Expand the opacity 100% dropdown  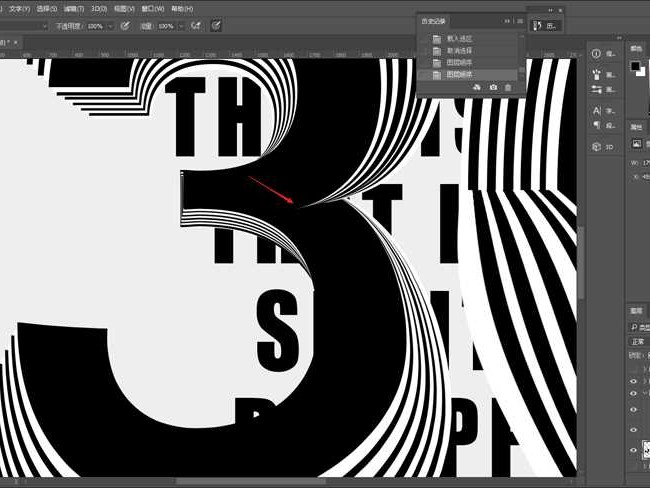111,26
